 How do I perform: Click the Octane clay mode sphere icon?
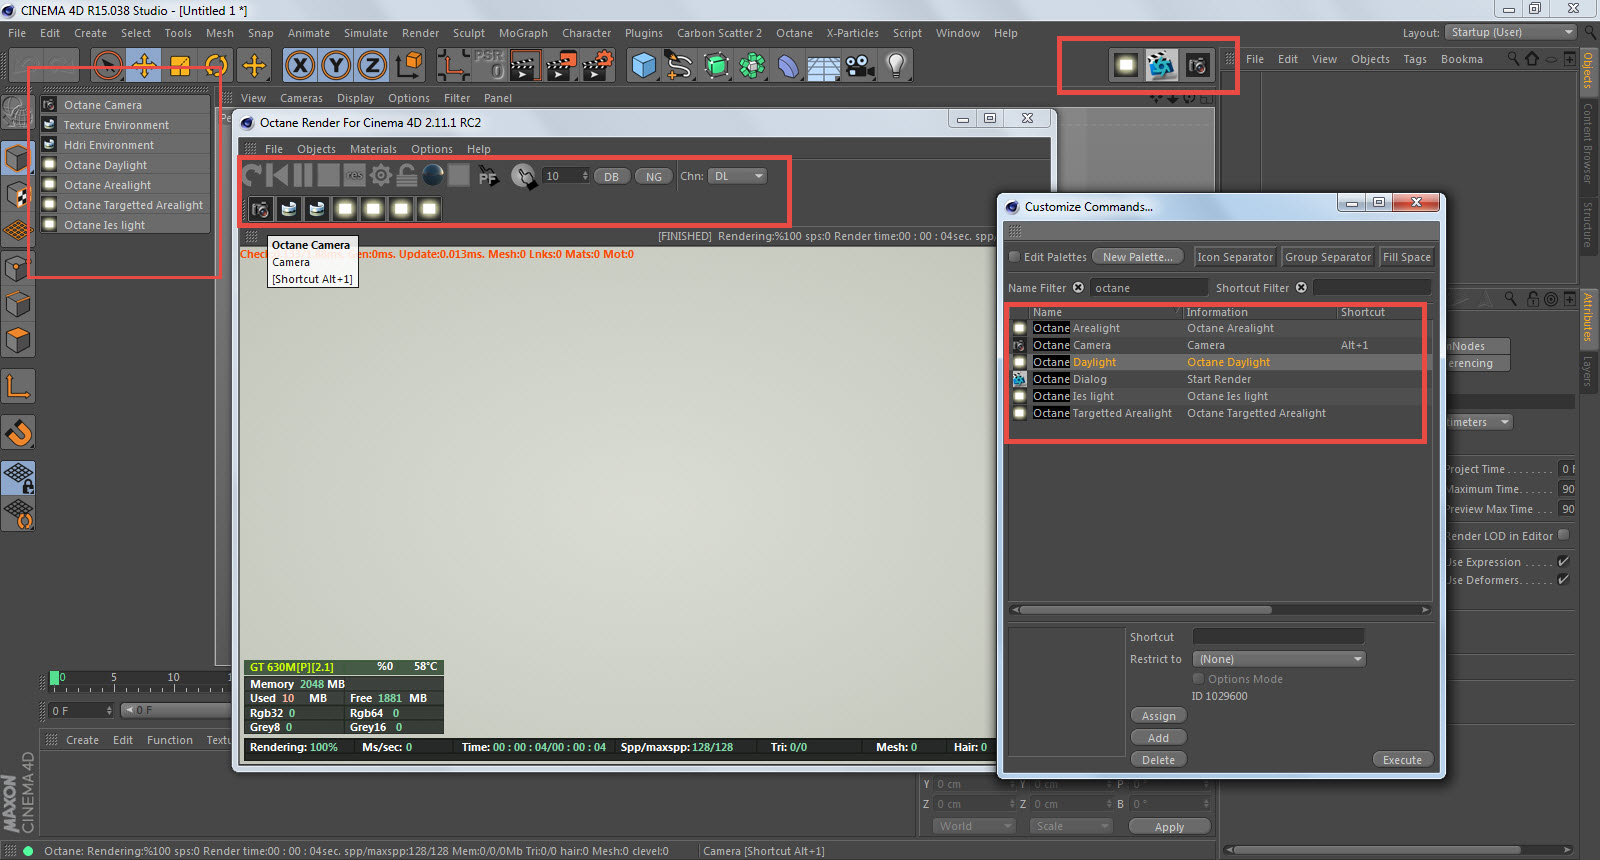point(433,176)
